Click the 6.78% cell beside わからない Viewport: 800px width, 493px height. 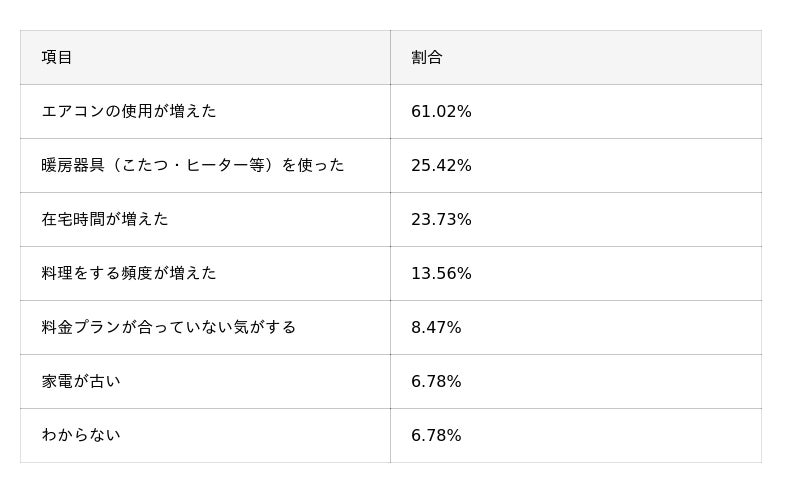click(x=436, y=436)
